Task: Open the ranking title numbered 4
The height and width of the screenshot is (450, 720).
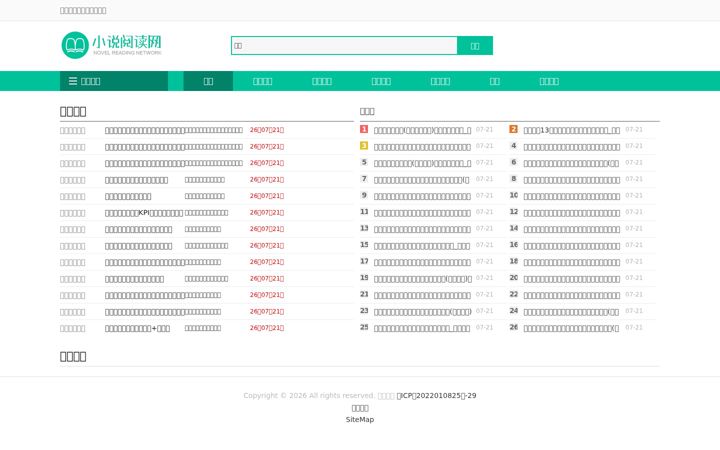Action: [572, 146]
